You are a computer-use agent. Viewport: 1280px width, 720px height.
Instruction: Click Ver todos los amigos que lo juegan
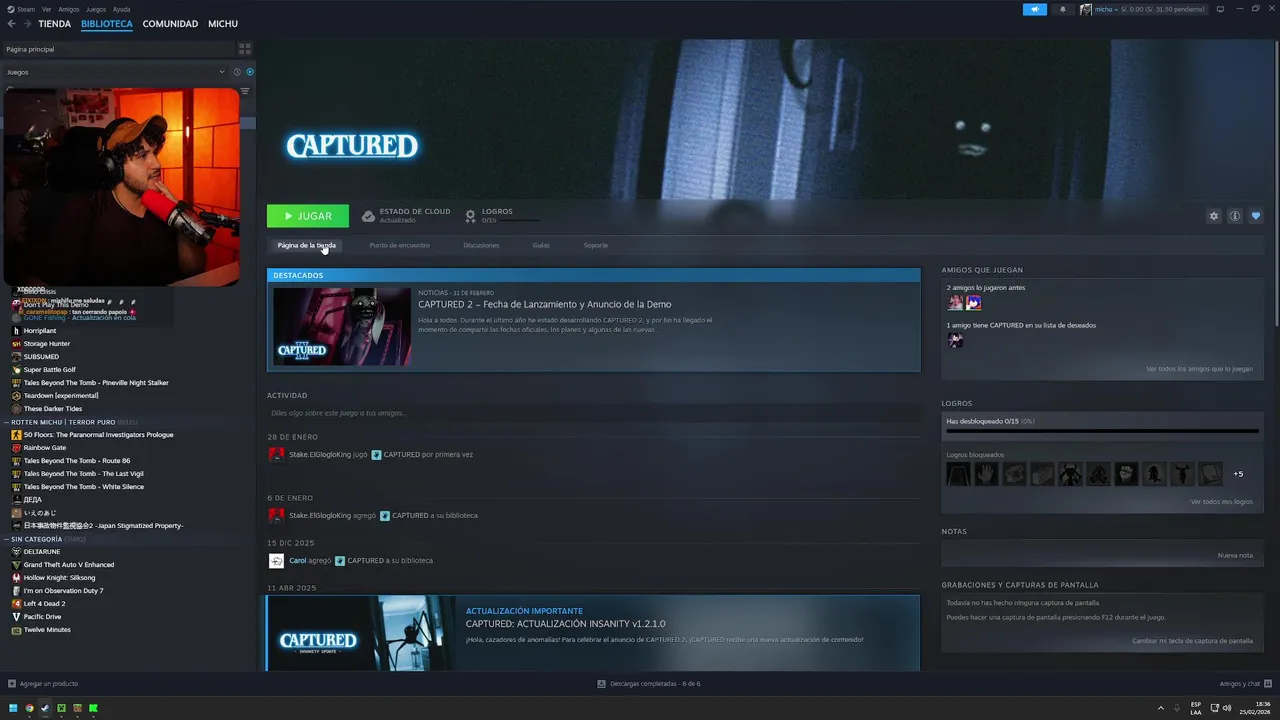click(1199, 369)
